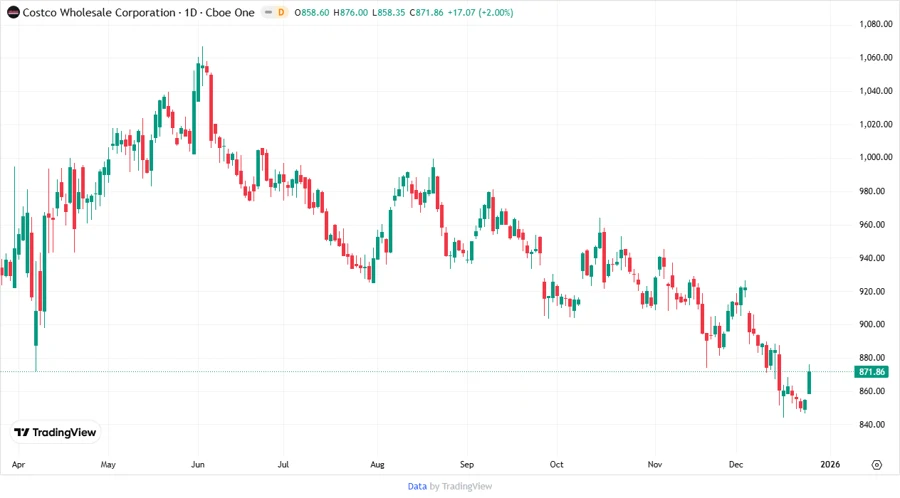Screen dimensions: 900x498
Task: Click the TradingView logo badge
Action: (x=56, y=433)
